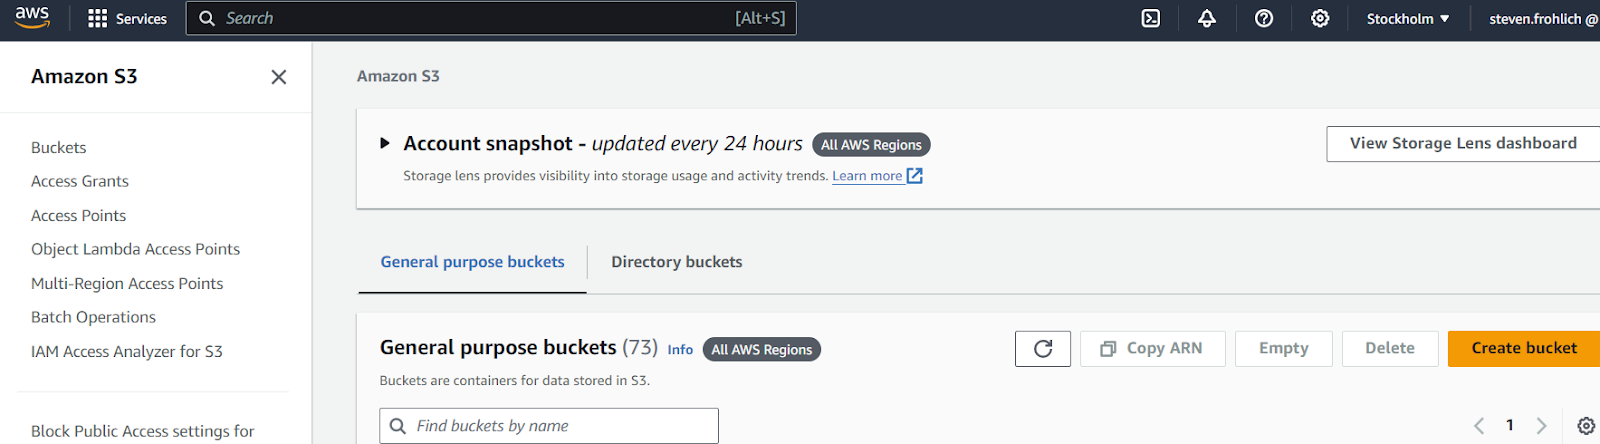Image resolution: width=1600 pixels, height=444 pixels.
Task: Click All AWS Regions badge beside bucket count
Action: point(762,350)
